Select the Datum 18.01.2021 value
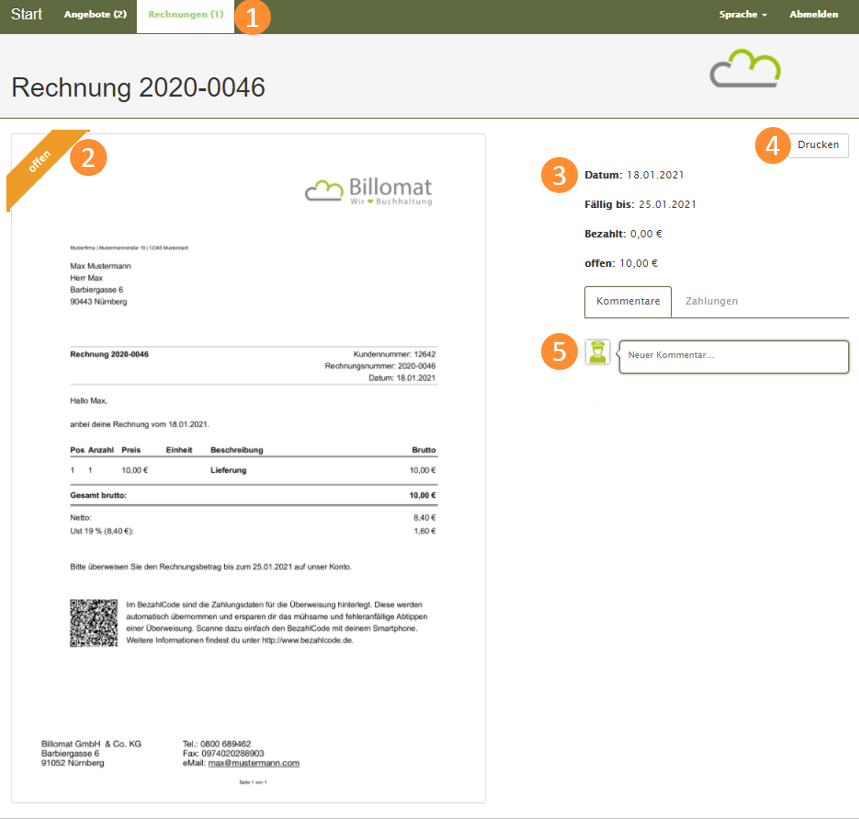Screen dimensions: 859x819 (x=655, y=175)
